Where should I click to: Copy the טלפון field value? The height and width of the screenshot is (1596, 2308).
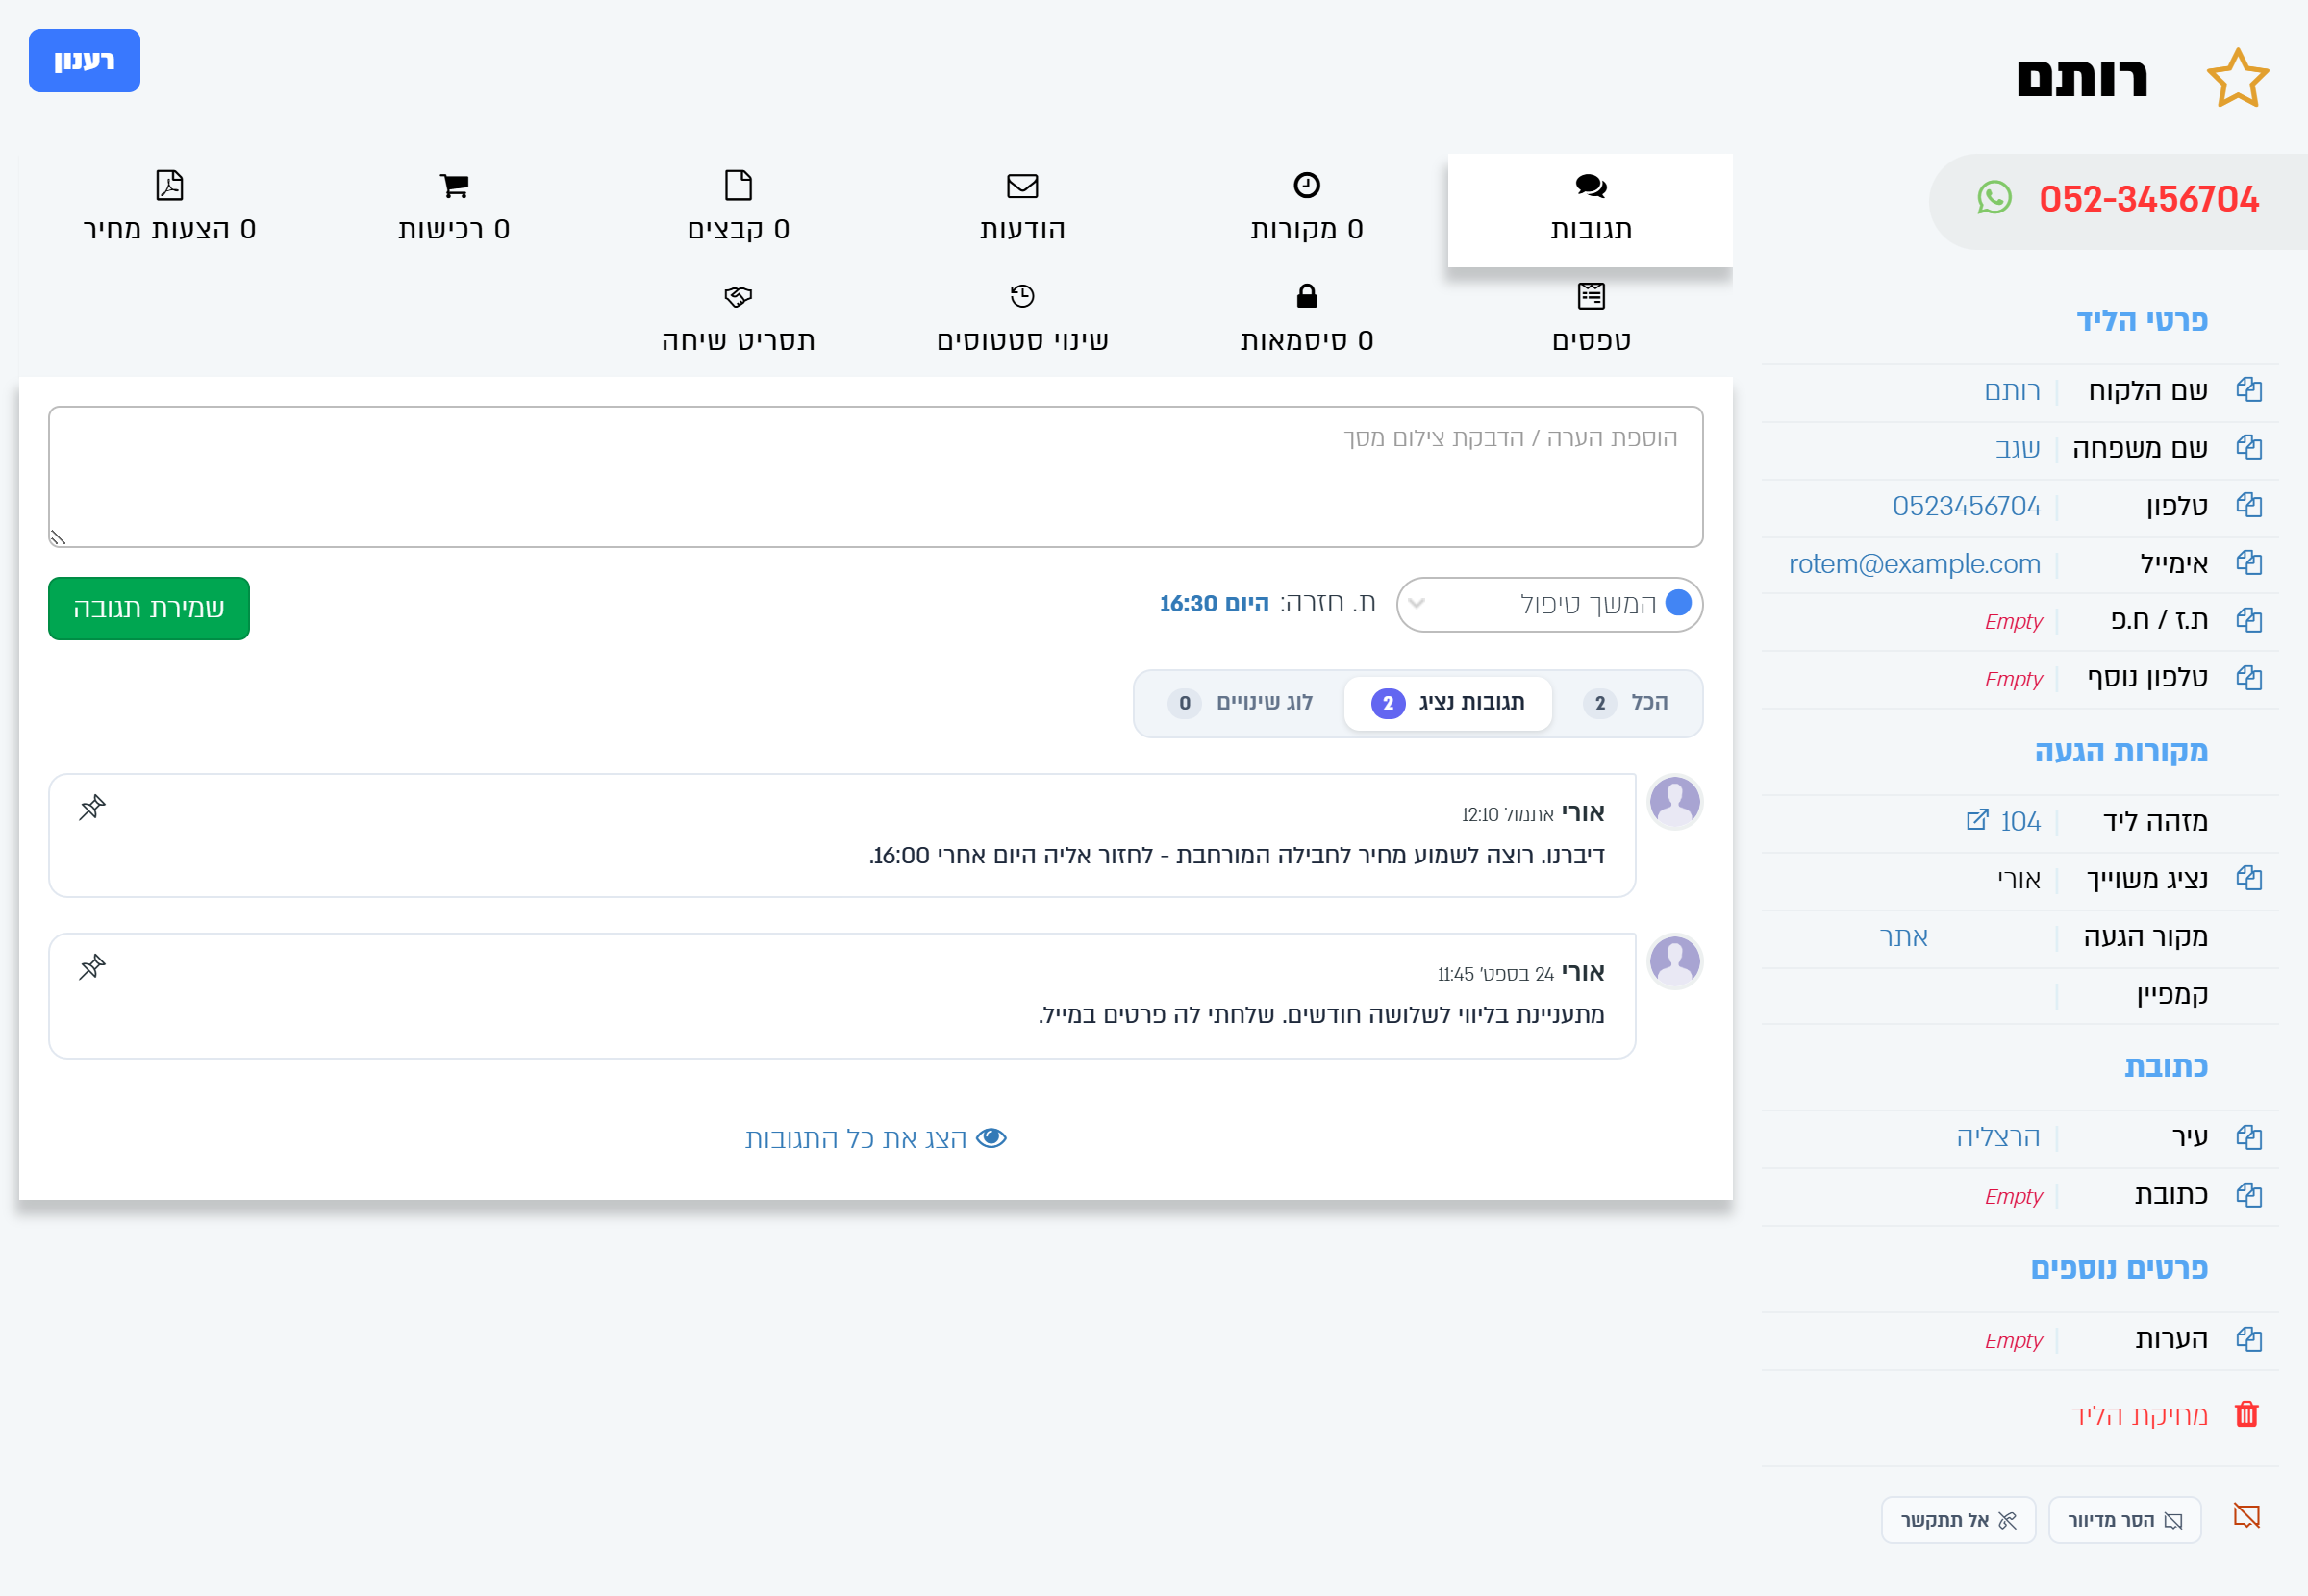(x=2249, y=506)
